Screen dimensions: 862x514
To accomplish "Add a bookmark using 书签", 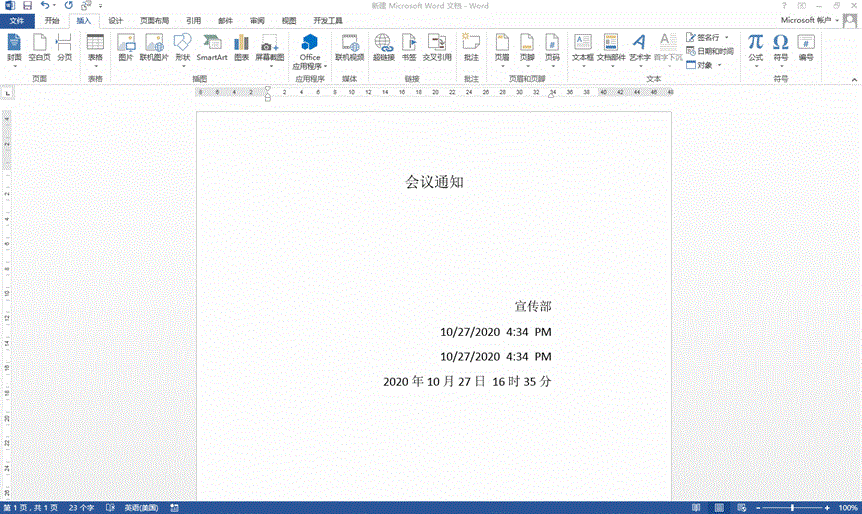I will (409, 47).
